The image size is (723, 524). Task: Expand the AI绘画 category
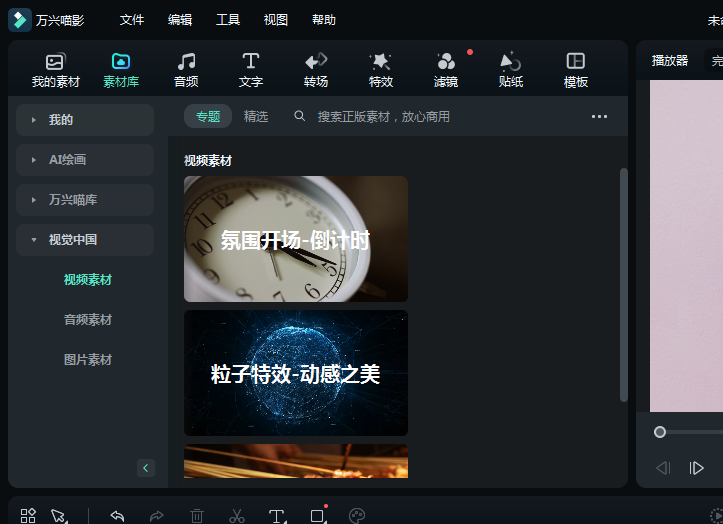click(x=85, y=160)
